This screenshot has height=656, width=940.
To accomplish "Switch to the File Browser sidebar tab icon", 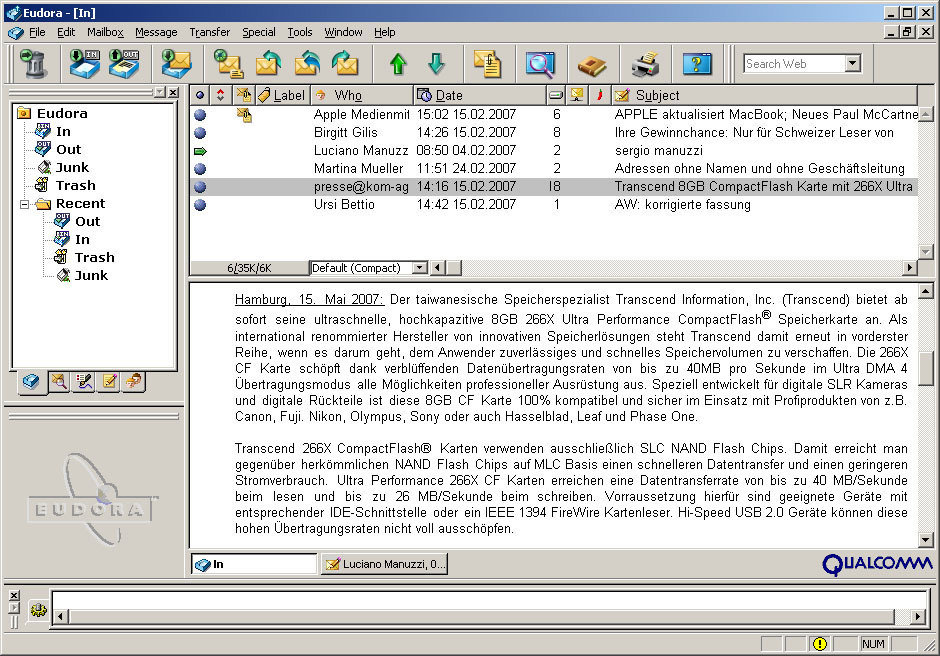I will point(59,381).
